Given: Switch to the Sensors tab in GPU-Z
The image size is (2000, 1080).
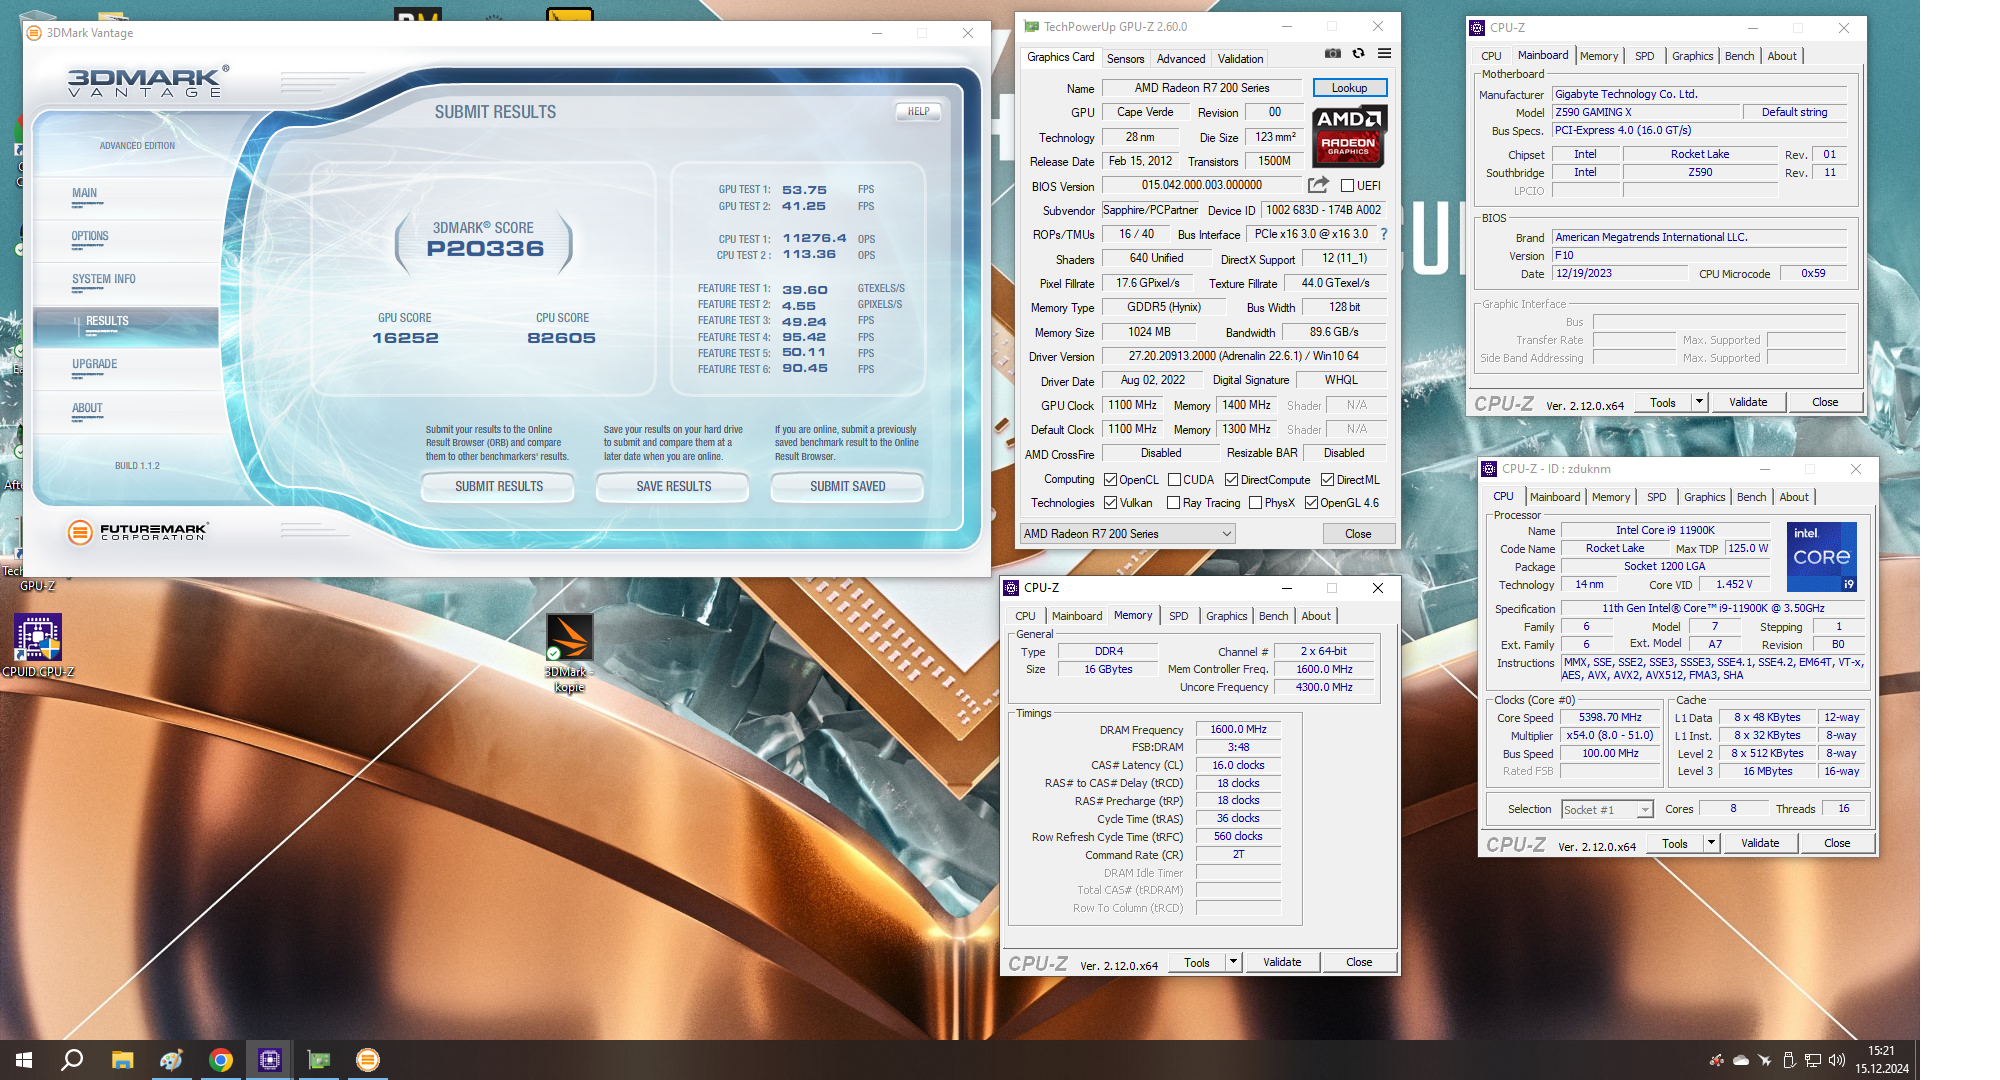Looking at the screenshot, I should pos(1125,59).
